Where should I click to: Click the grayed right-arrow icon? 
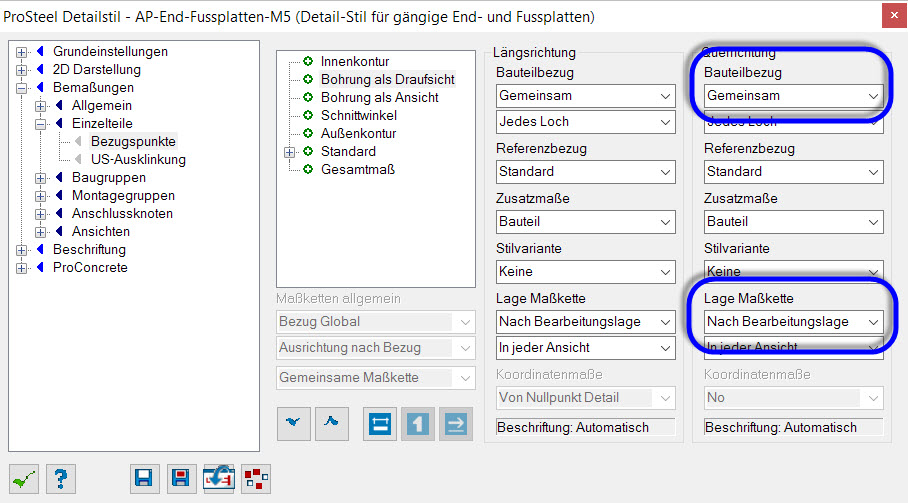[456, 424]
